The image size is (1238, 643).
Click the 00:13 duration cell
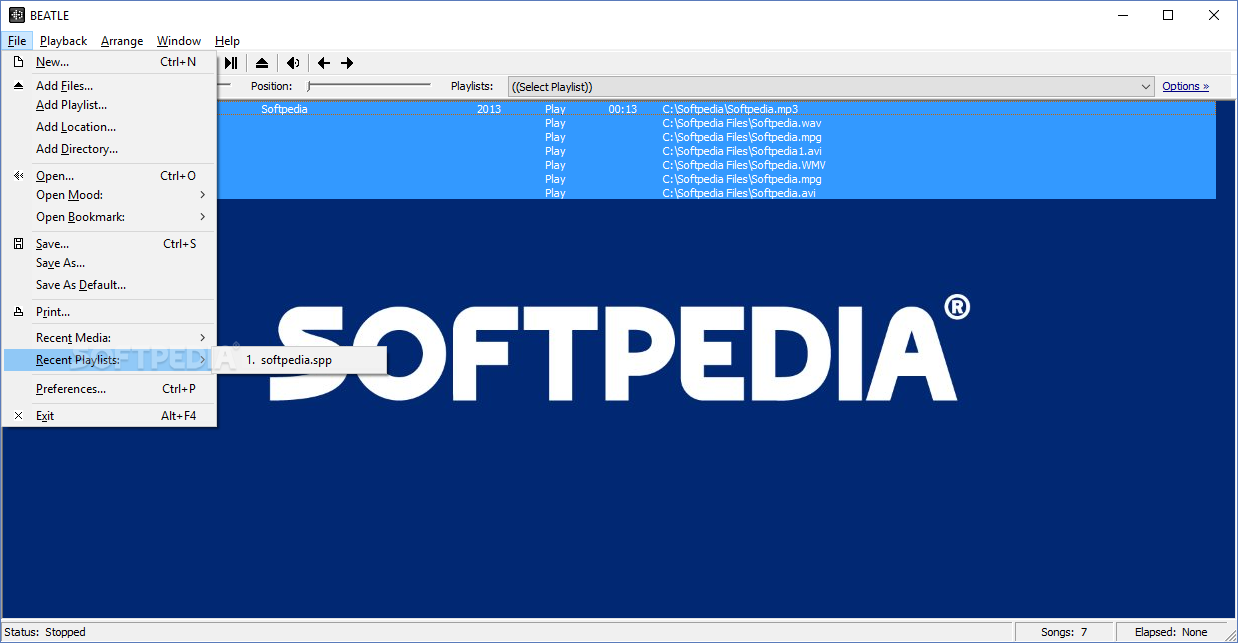(622, 109)
